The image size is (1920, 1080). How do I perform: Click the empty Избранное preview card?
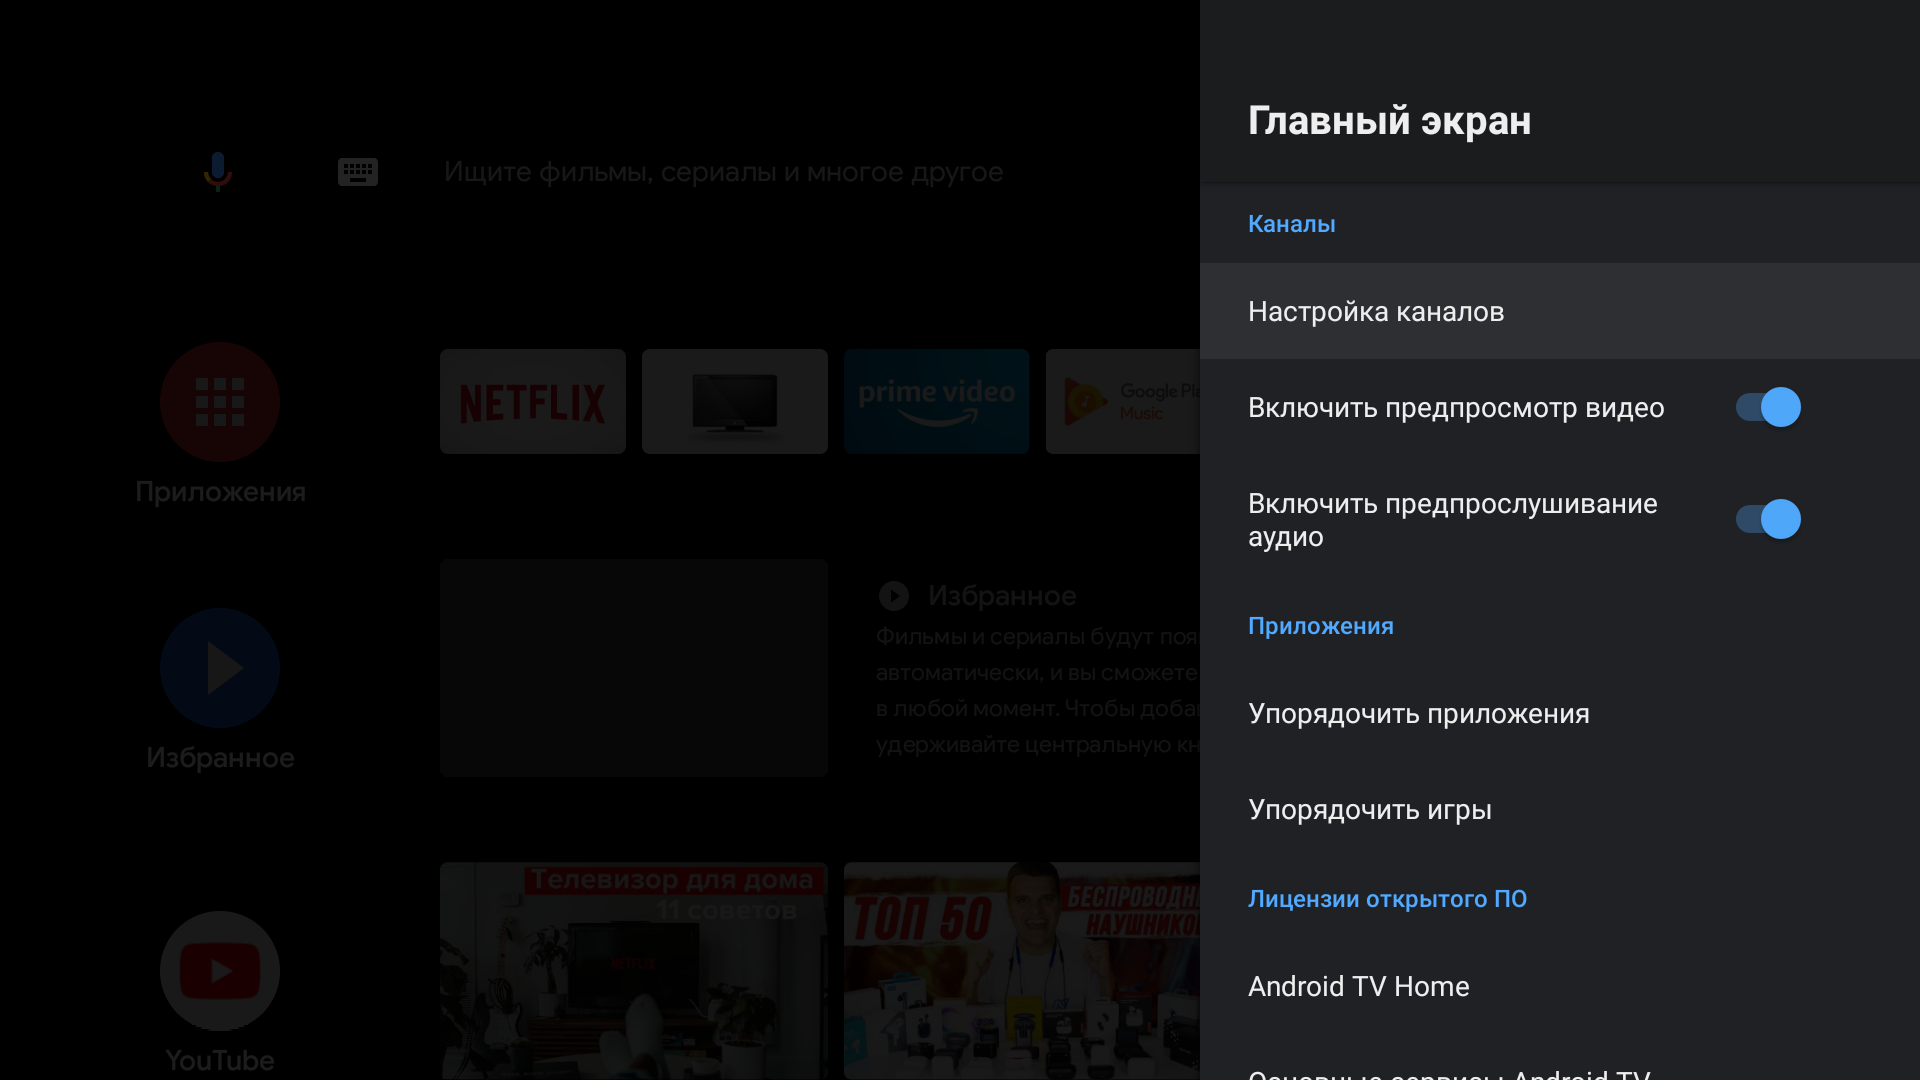(634, 668)
